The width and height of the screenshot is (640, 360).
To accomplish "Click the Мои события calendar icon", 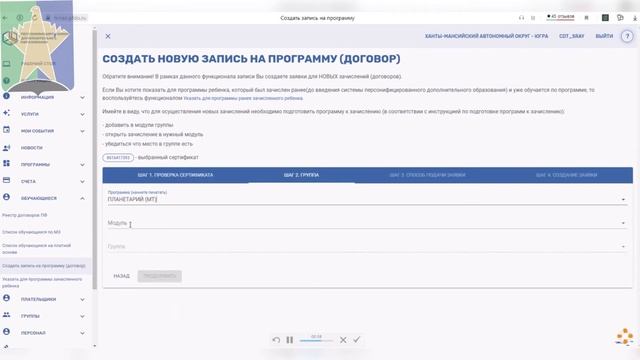I will point(6,130).
